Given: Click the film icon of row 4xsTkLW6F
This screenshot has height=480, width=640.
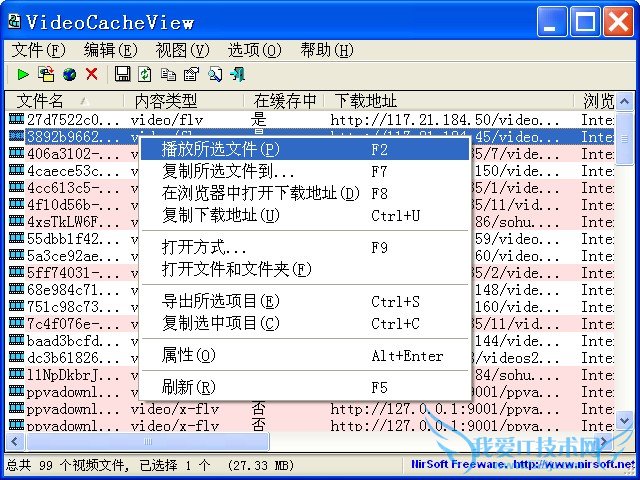Looking at the screenshot, I should coord(16,221).
